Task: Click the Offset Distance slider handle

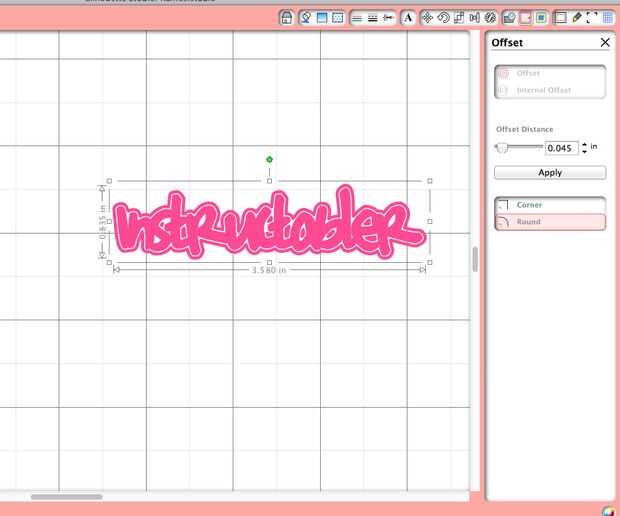Action: pyautogui.click(x=501, y=147)
